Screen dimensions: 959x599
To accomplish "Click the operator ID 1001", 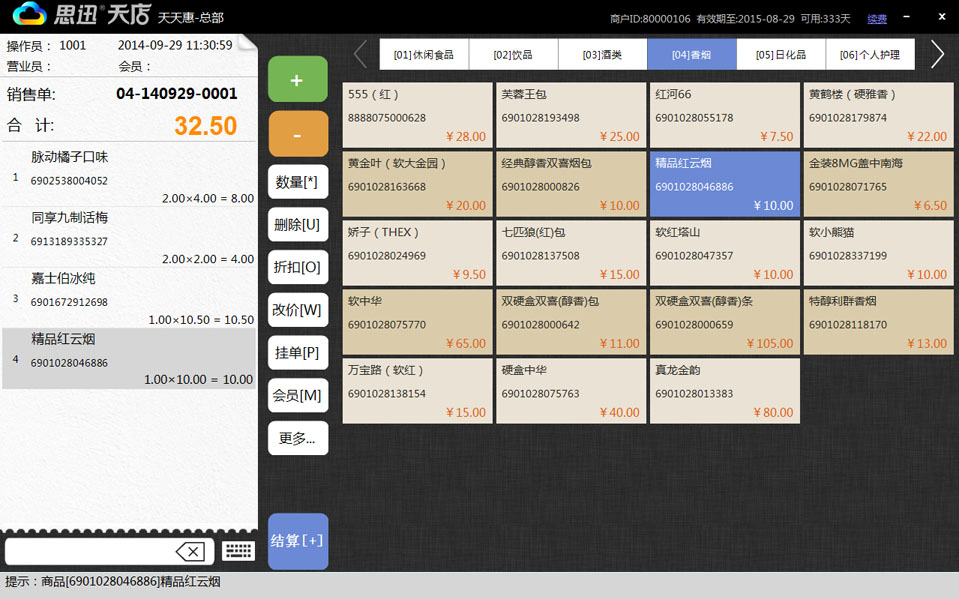I will [73, 45].
